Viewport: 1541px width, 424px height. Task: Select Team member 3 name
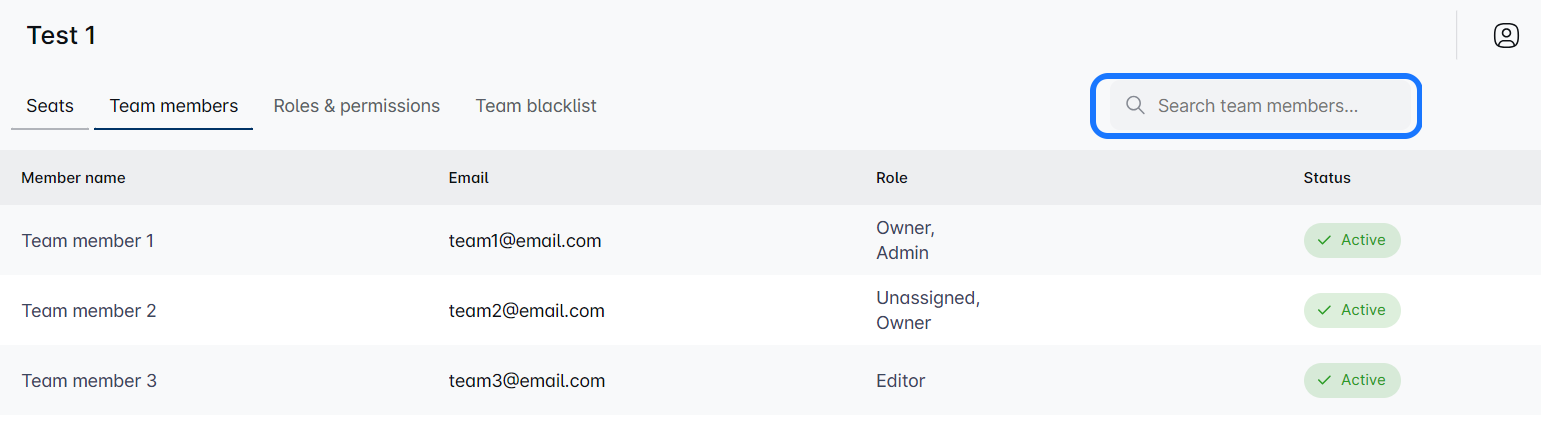pos(89,381)
